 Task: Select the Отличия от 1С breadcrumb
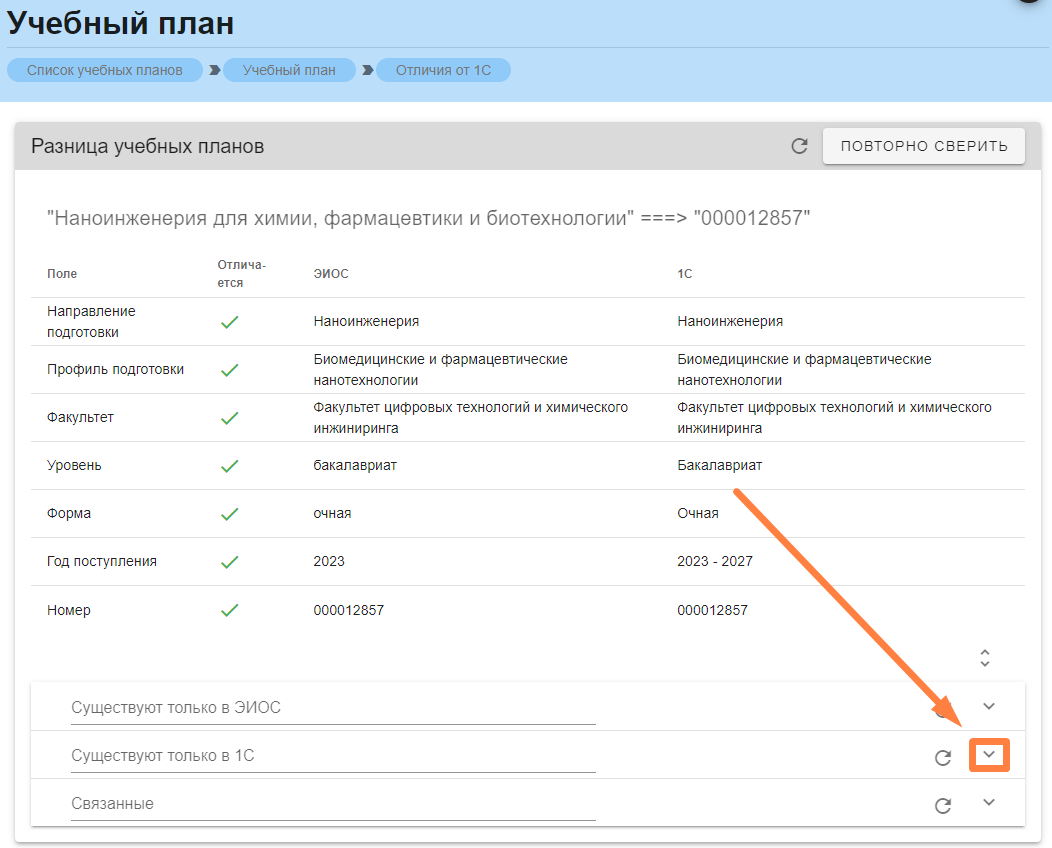click(x=443, y=70)
